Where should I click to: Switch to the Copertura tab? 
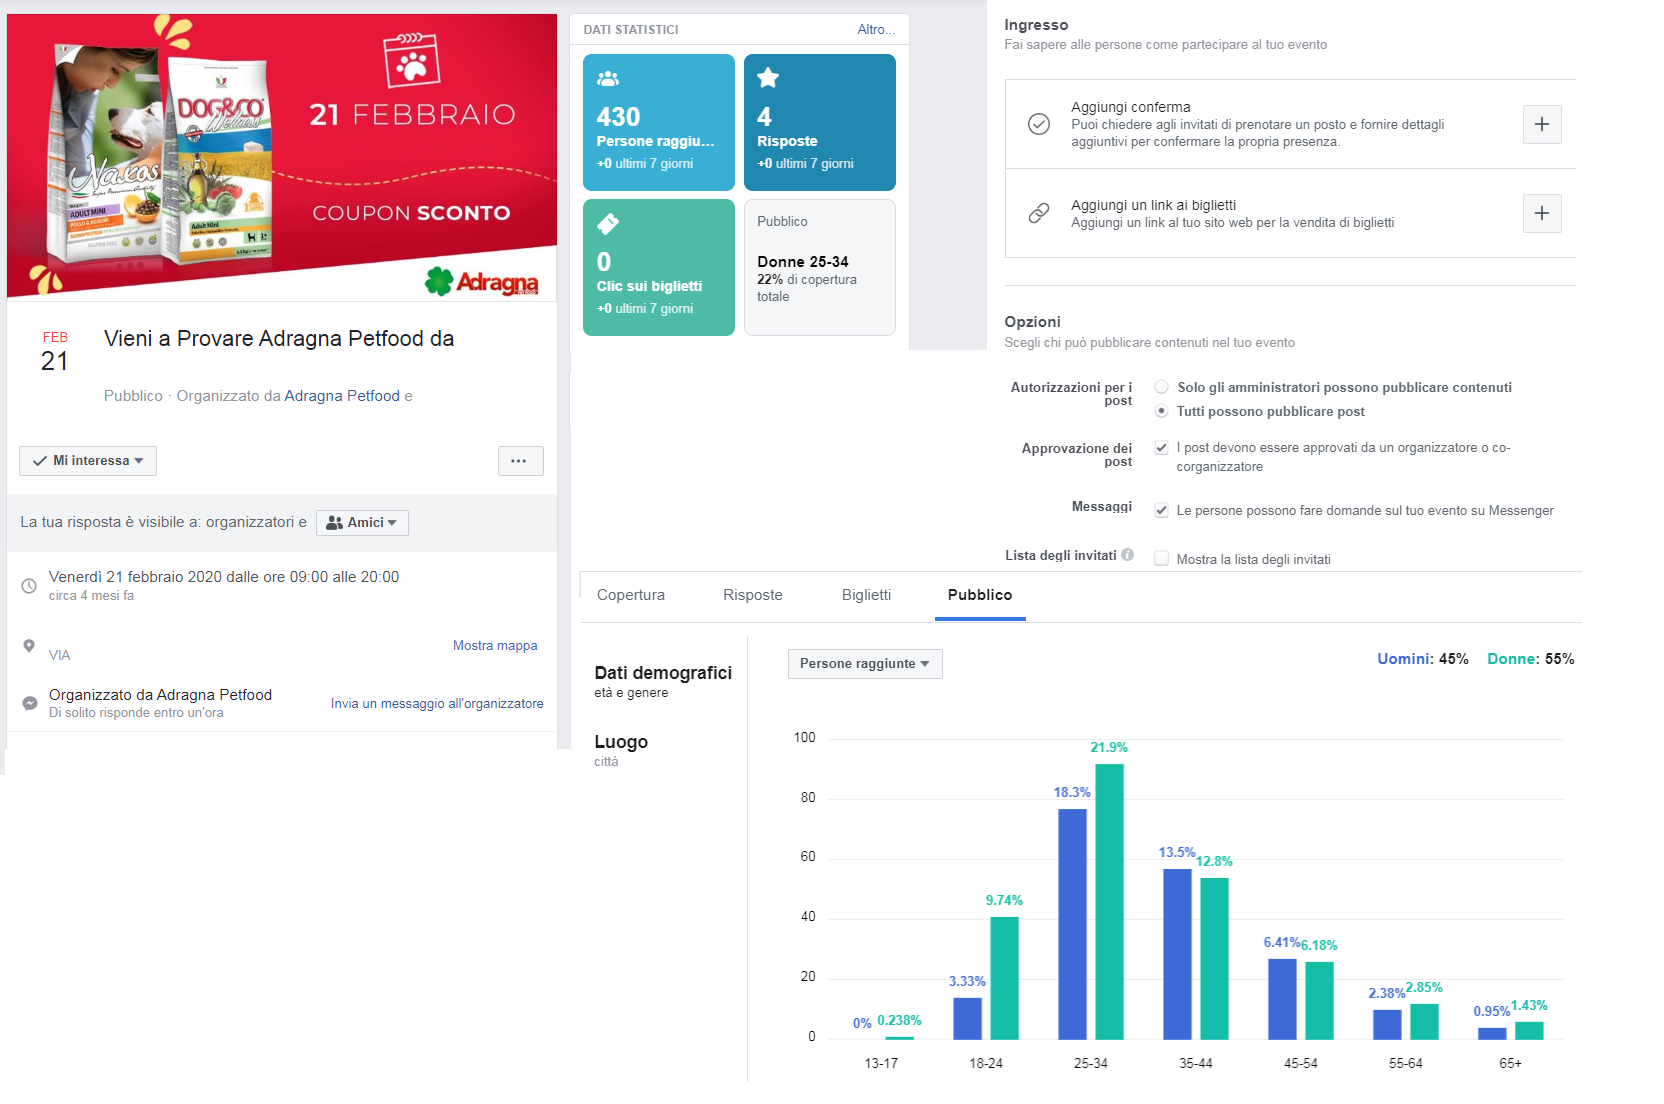point(631,595)
